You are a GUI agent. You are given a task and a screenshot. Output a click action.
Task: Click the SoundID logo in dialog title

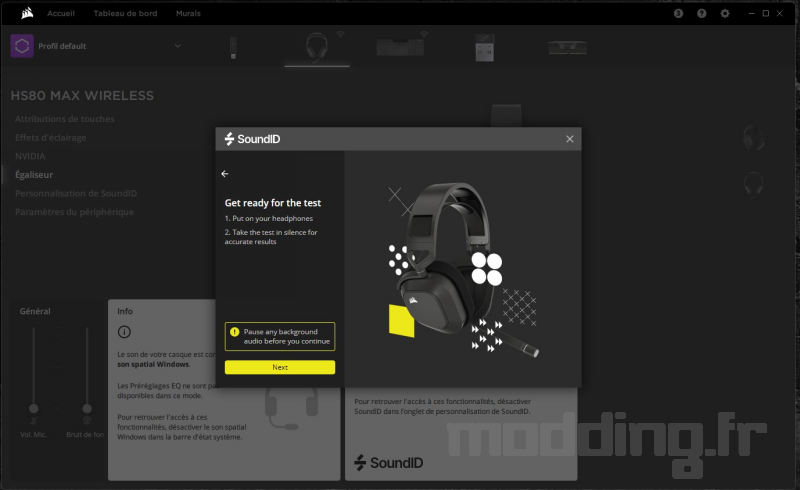pos(252,139)
